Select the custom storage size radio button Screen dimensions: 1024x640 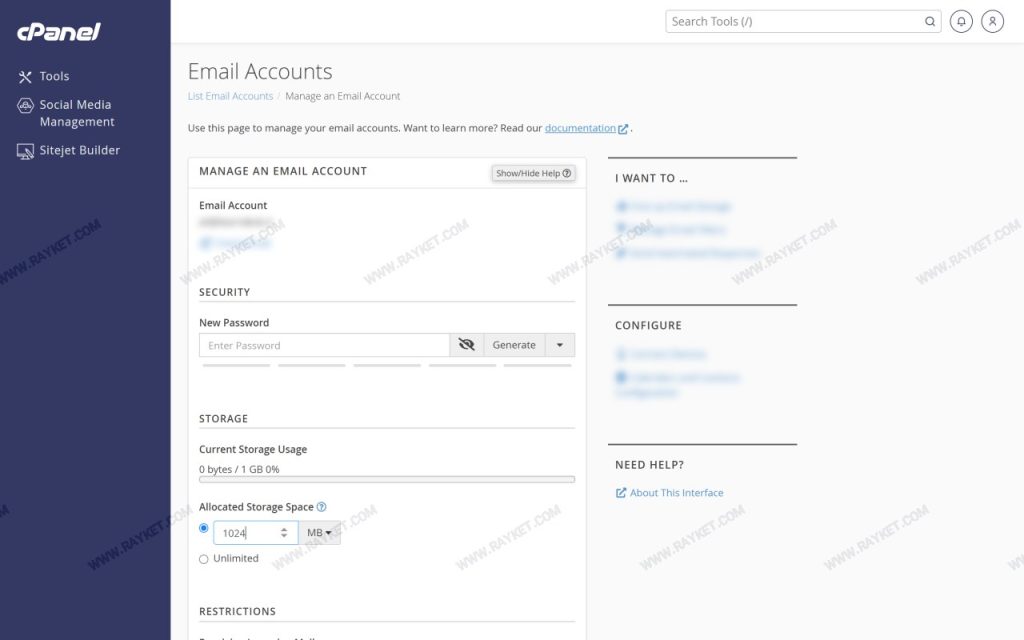click(204, 528)
